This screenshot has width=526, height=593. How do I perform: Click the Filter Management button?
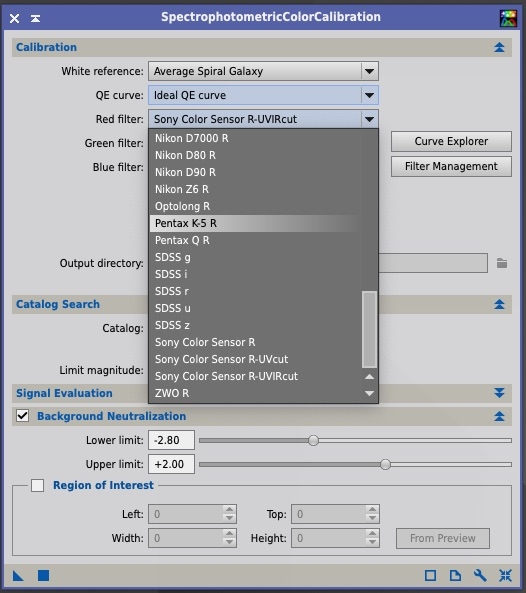tap(451, 166)
